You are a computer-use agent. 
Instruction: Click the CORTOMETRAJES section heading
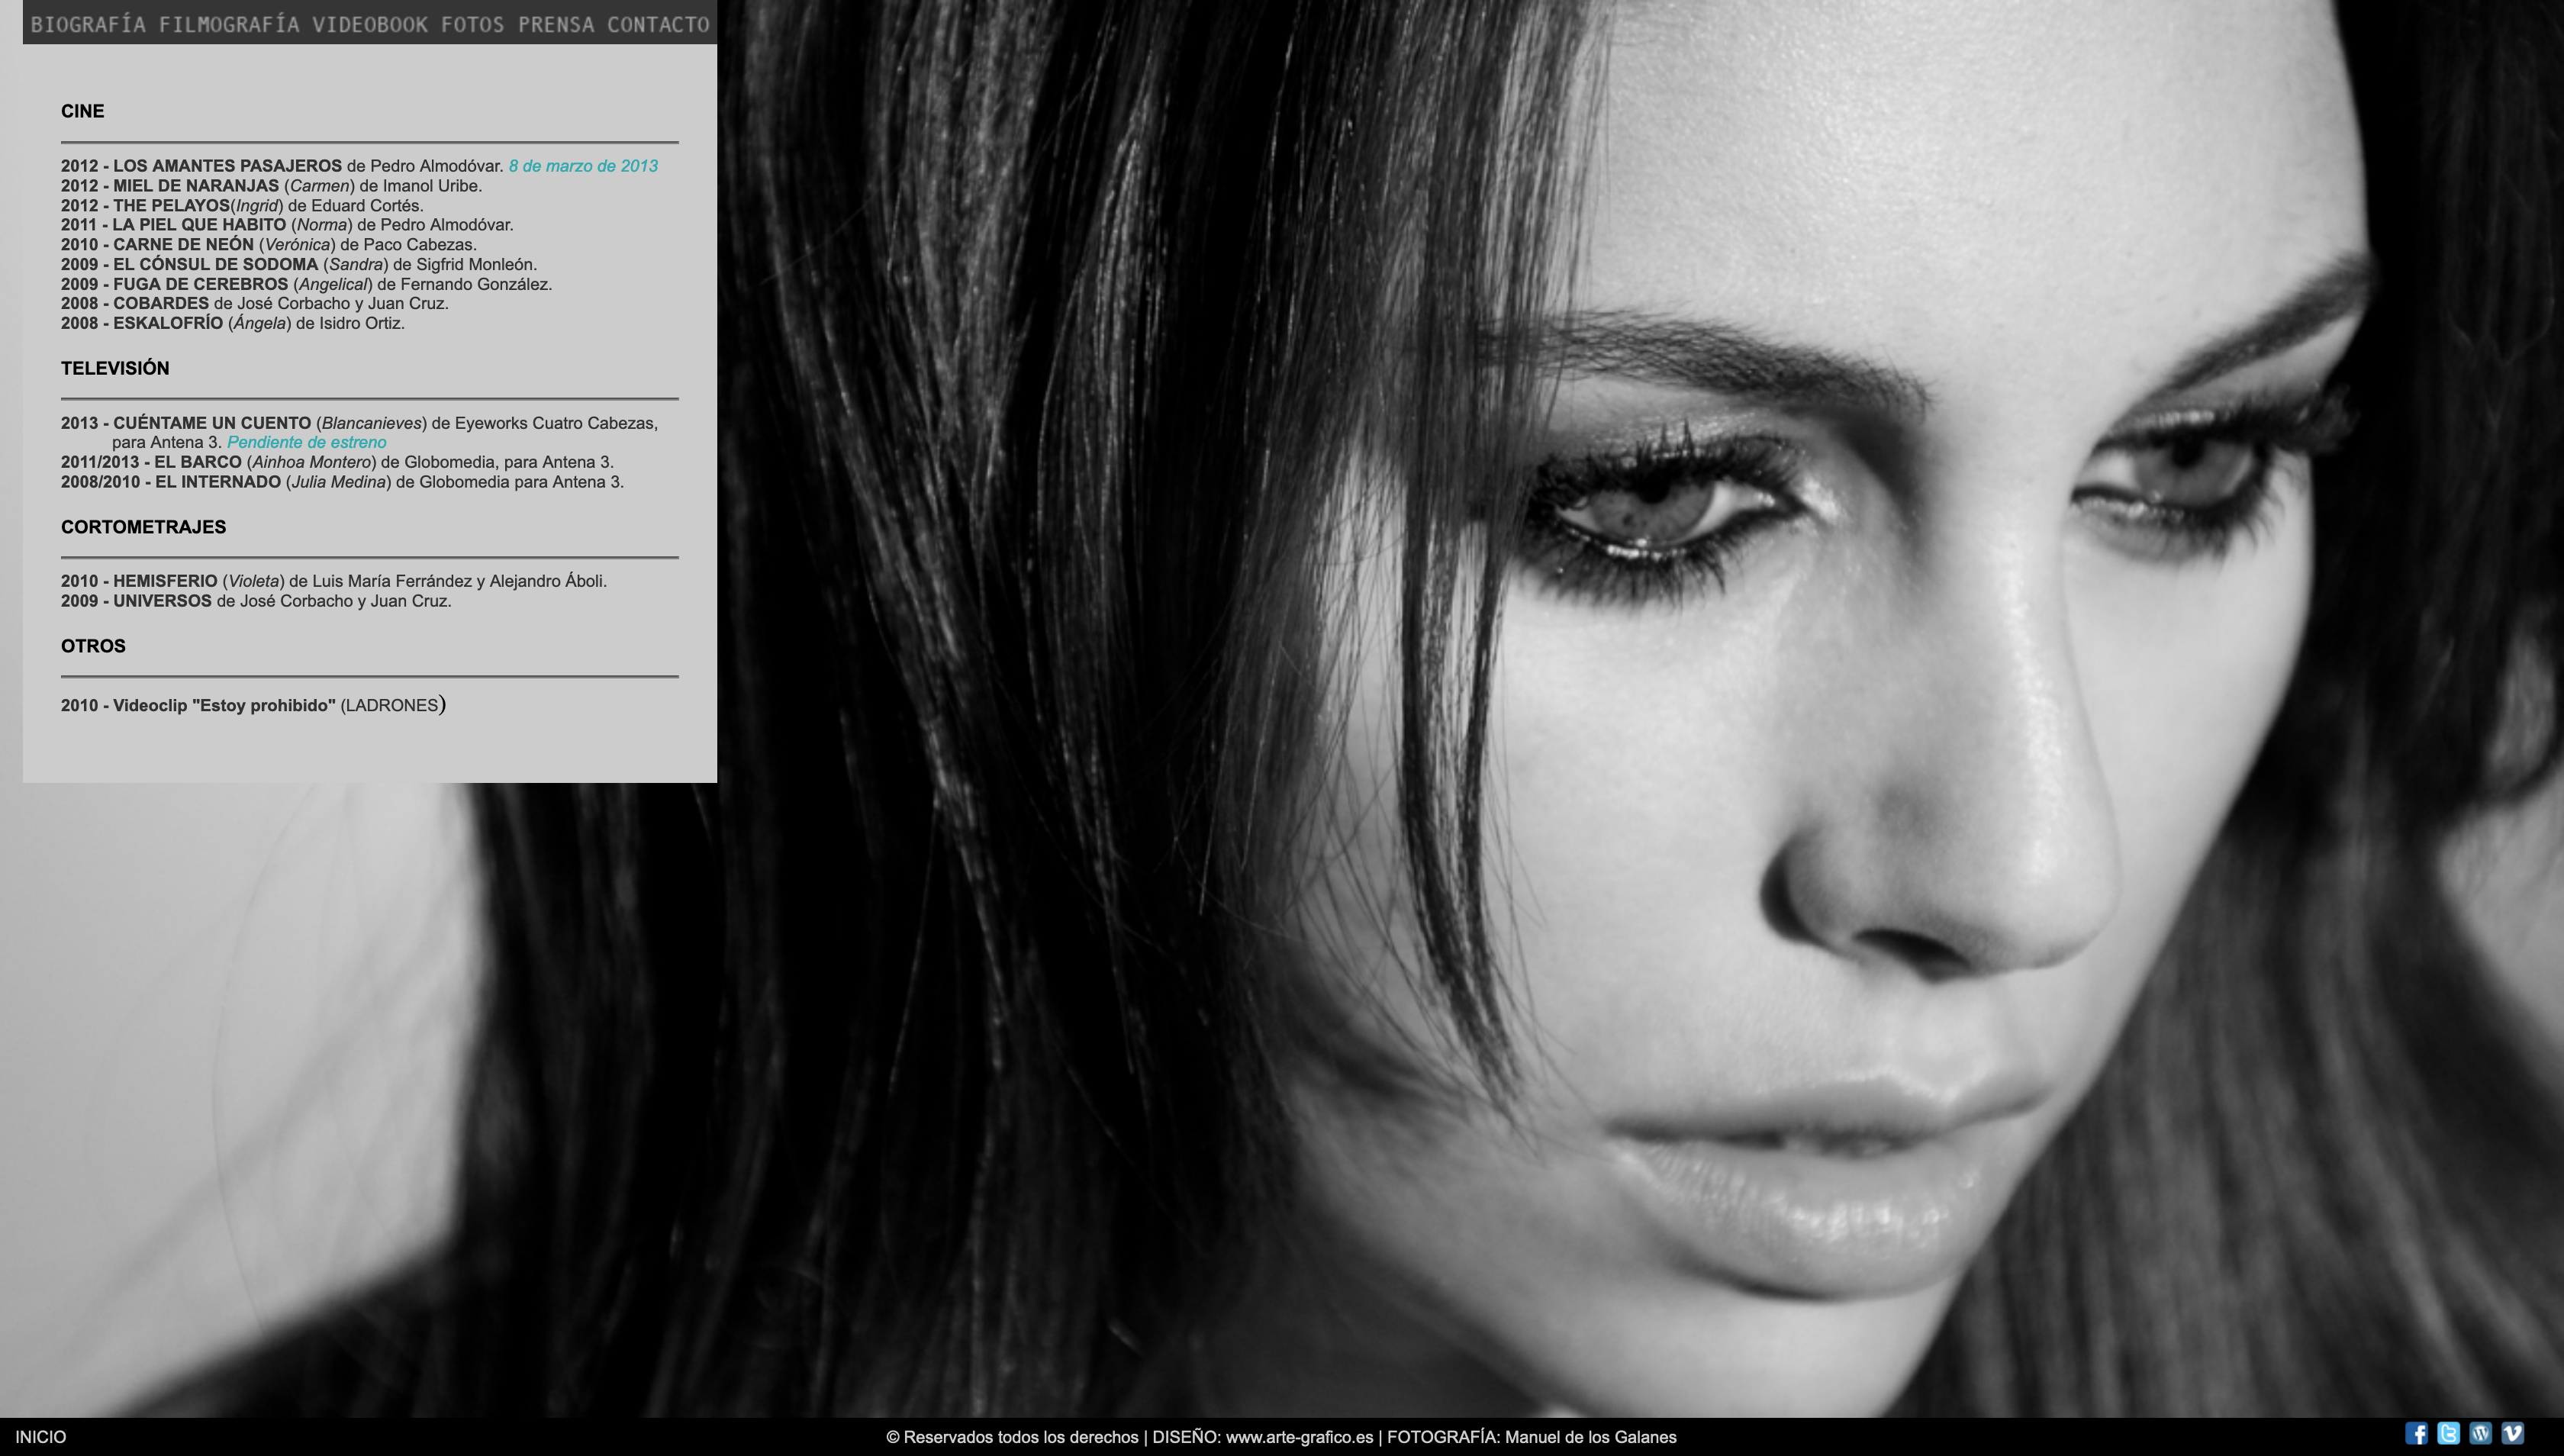144,527
